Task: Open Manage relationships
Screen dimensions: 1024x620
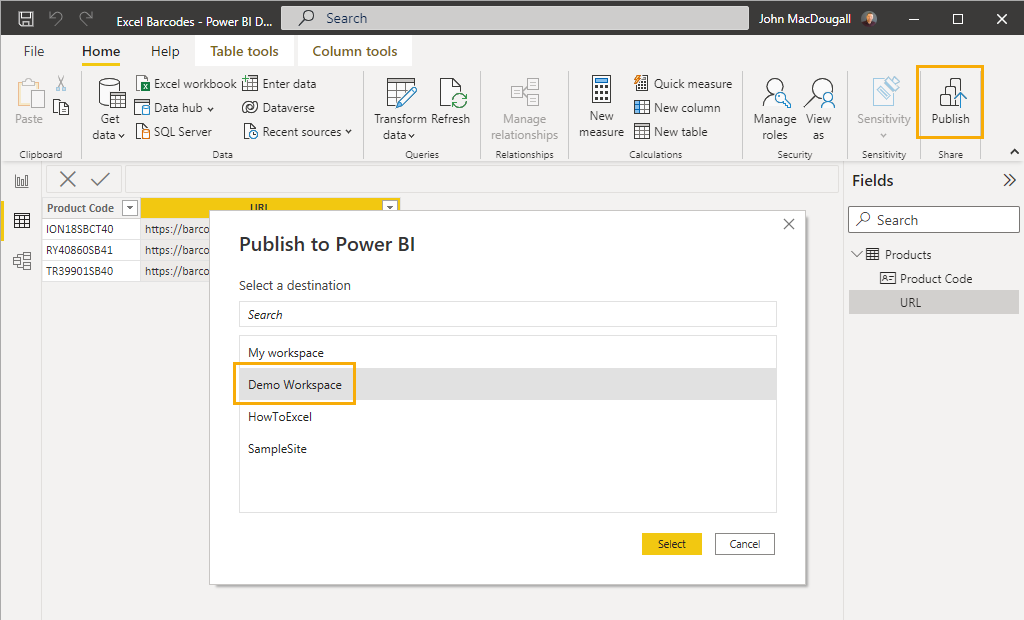Action: click(x=524, y=108)
